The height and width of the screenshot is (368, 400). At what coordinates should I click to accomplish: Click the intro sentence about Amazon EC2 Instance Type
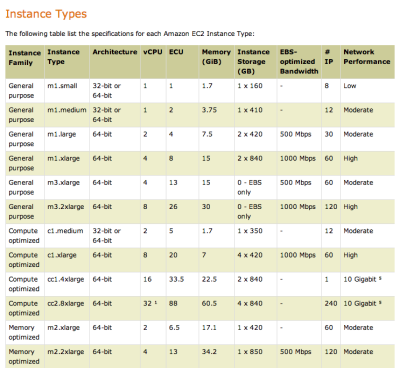tap(130, 34)
